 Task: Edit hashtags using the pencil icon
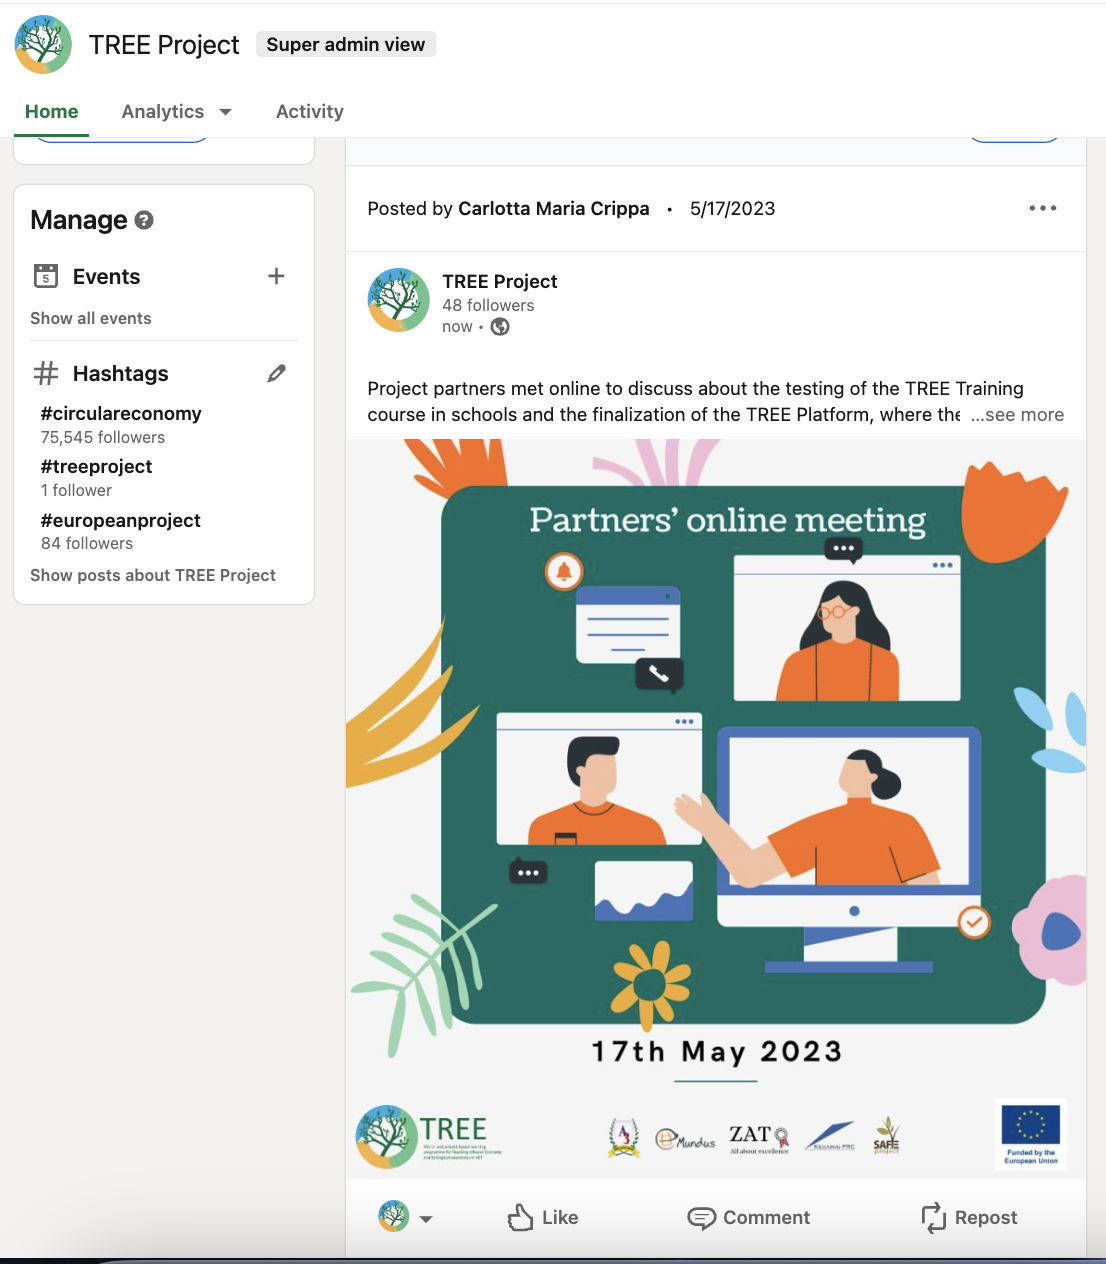(277, 373)
